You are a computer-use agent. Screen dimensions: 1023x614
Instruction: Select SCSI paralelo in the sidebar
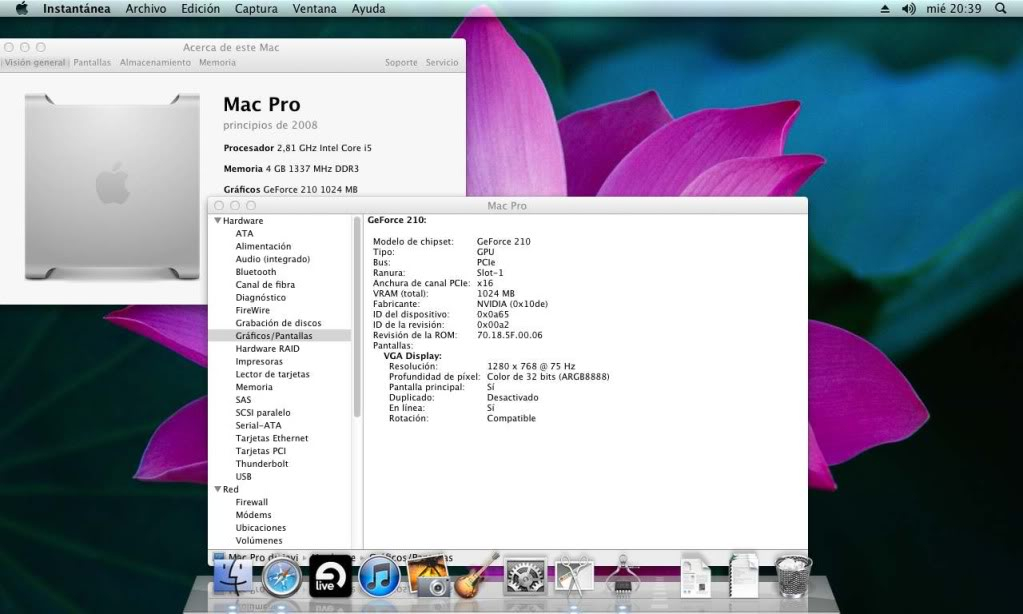(263, 412)
